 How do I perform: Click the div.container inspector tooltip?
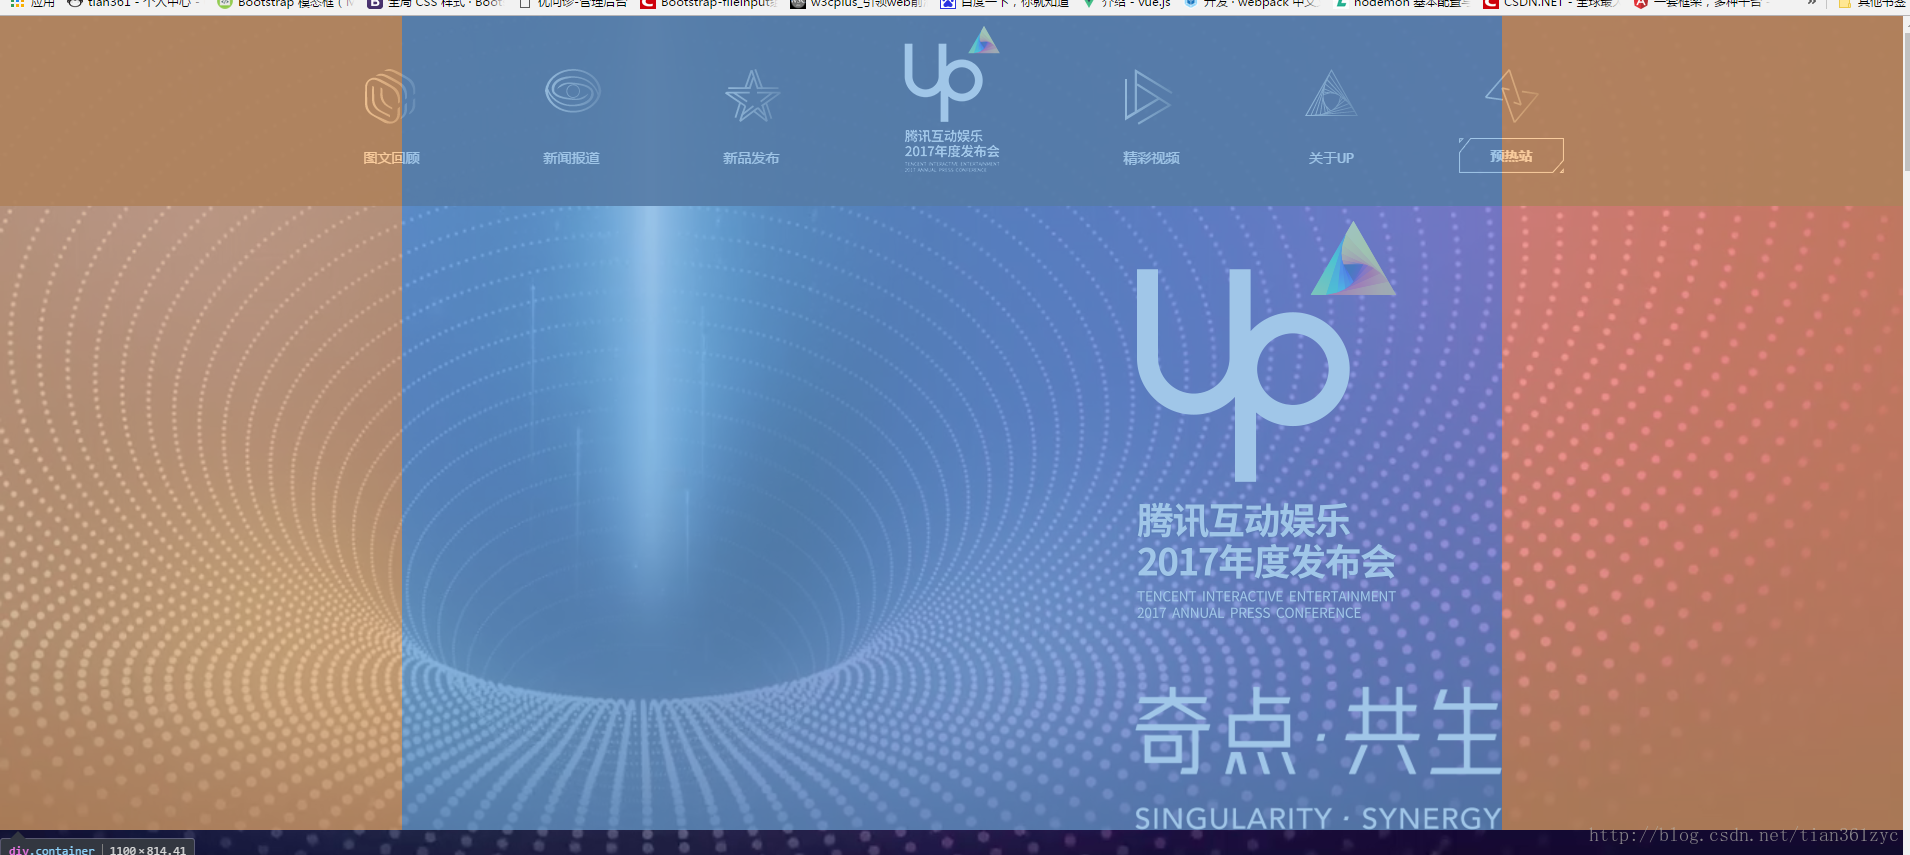coord(98,848)
